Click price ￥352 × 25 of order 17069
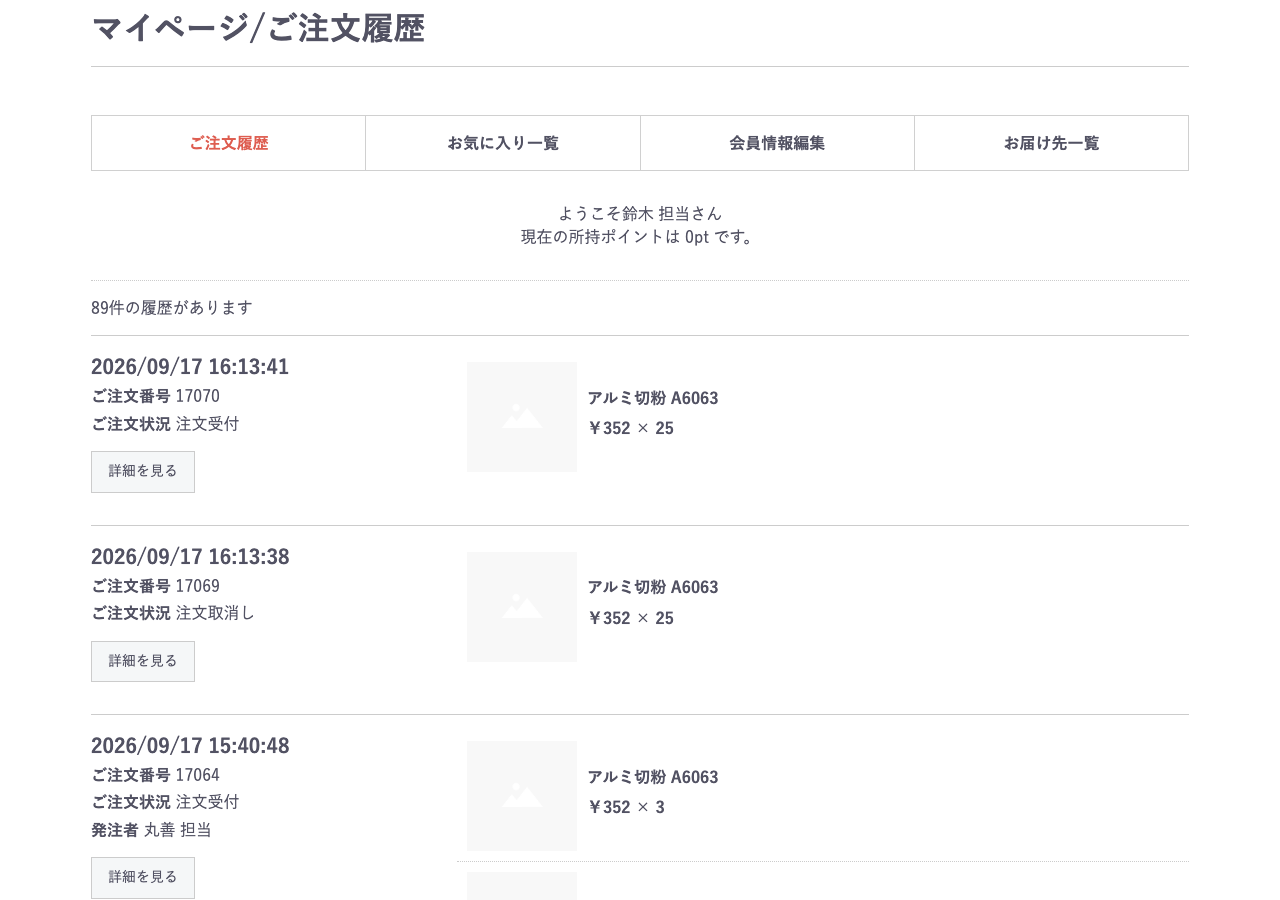 point(631,618)
